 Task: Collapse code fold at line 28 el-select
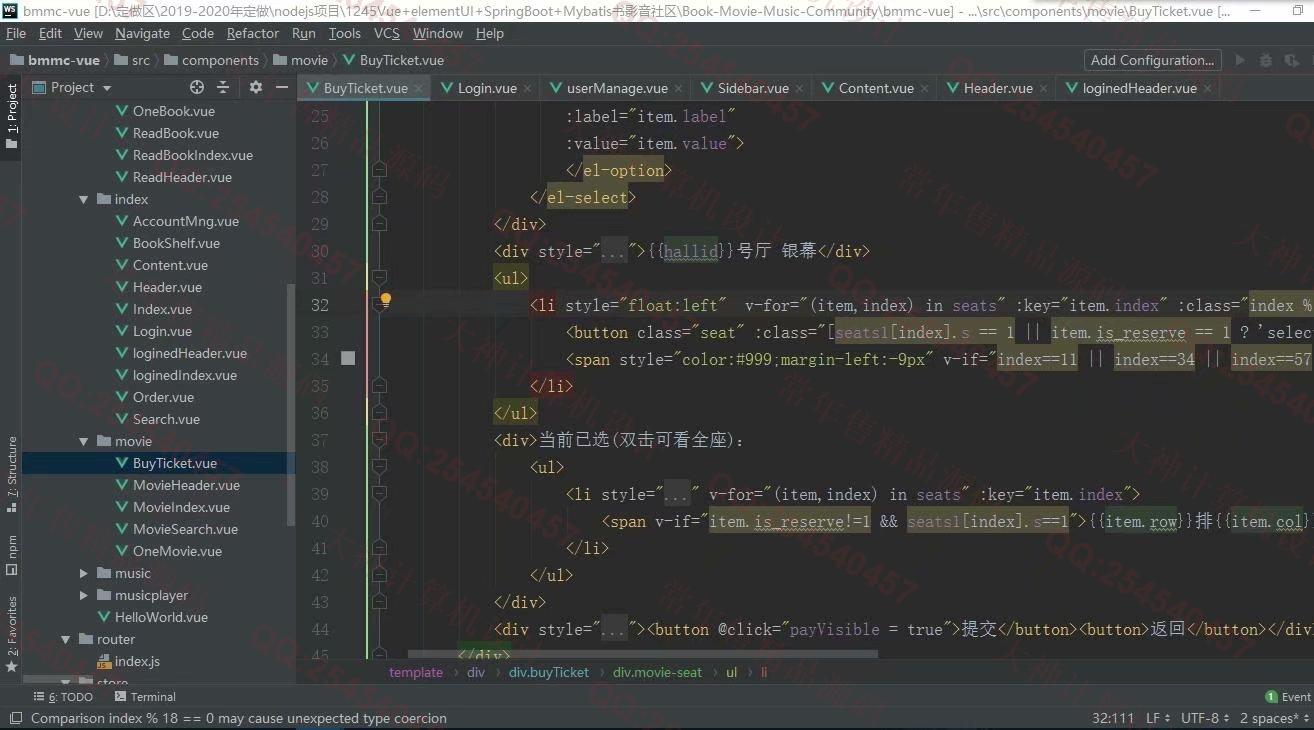(379, 198)
